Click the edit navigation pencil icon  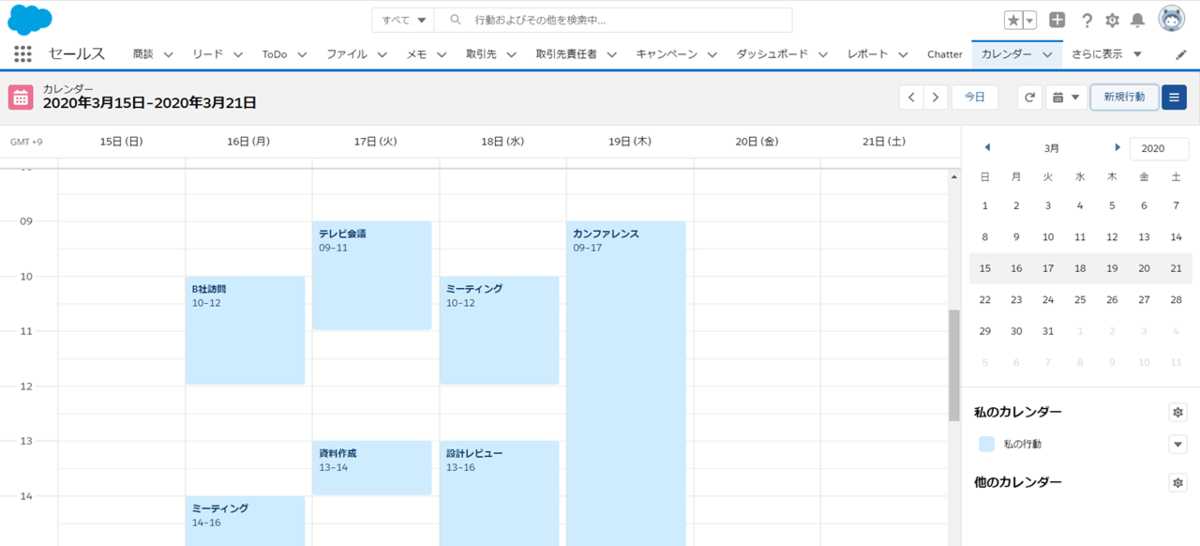click(x=1180, y=54)
